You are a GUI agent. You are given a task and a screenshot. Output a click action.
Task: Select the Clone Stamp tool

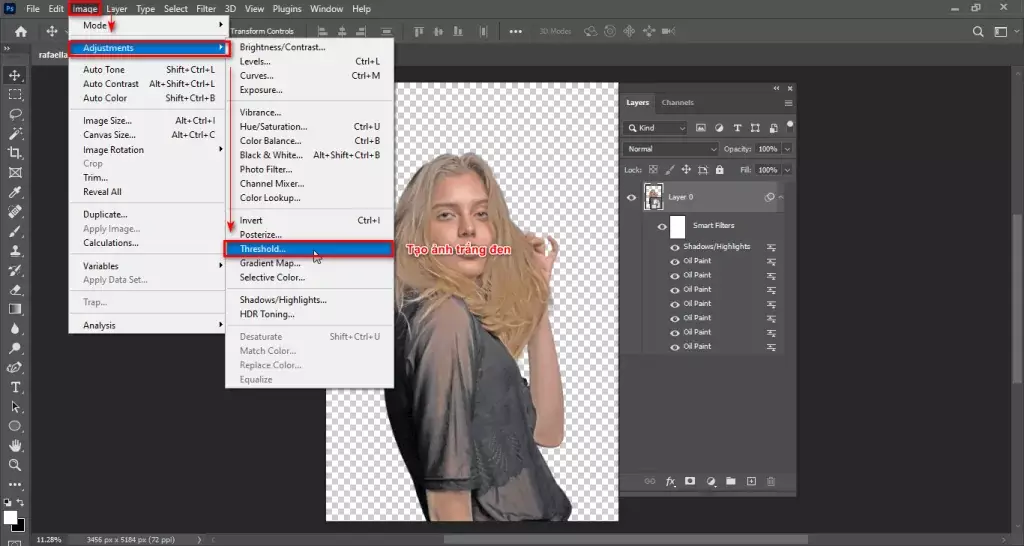15,251
